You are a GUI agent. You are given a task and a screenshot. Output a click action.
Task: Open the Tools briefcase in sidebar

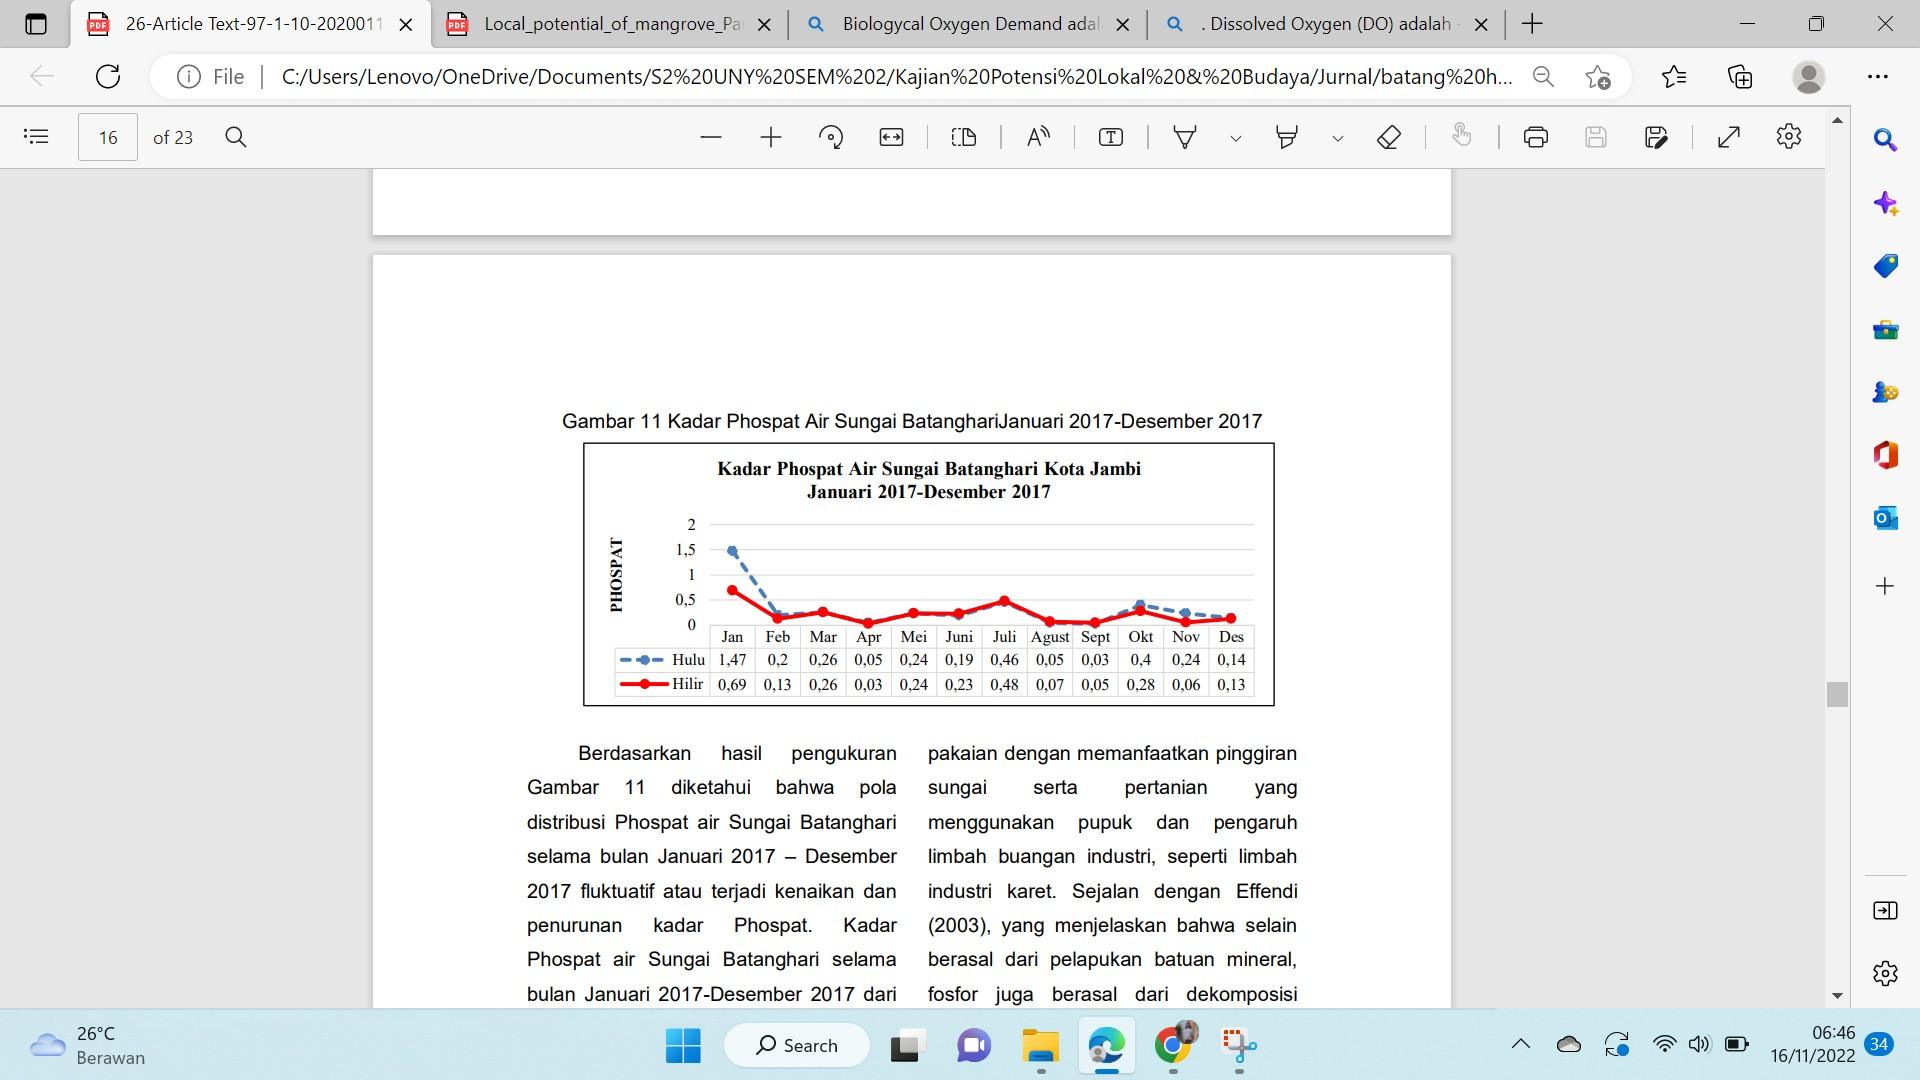[1885, 329]
